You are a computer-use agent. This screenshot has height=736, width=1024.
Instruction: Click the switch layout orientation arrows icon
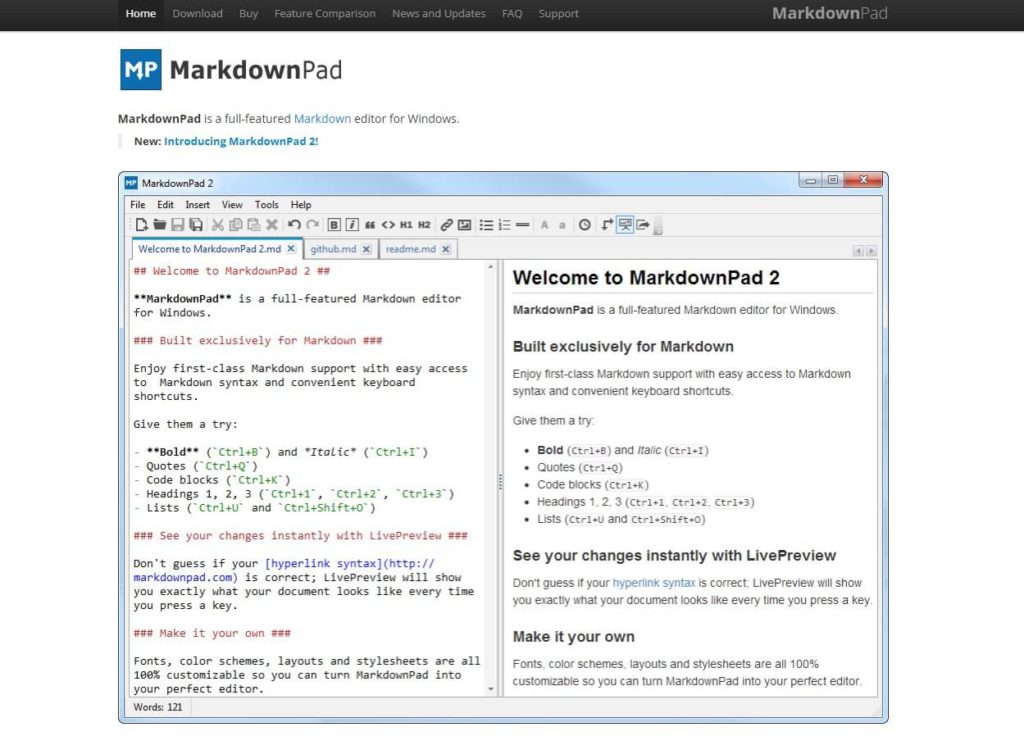[607, 225]
